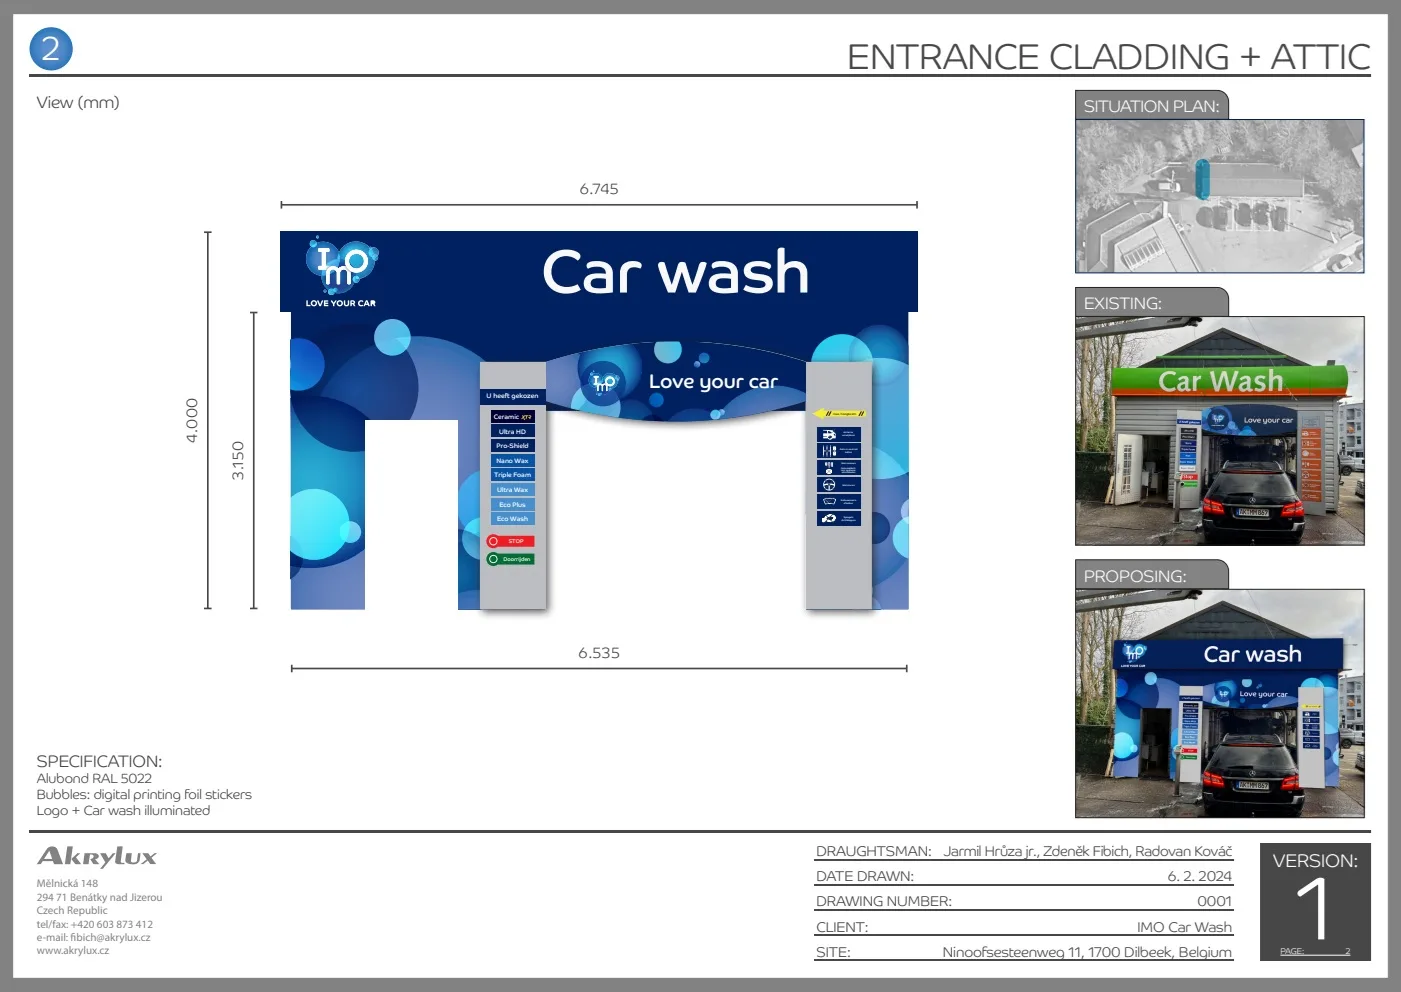Viewport: 1401px width, 992px height.
Task: Click the Akrylux company logo
Action: click(x=97, y=856)
